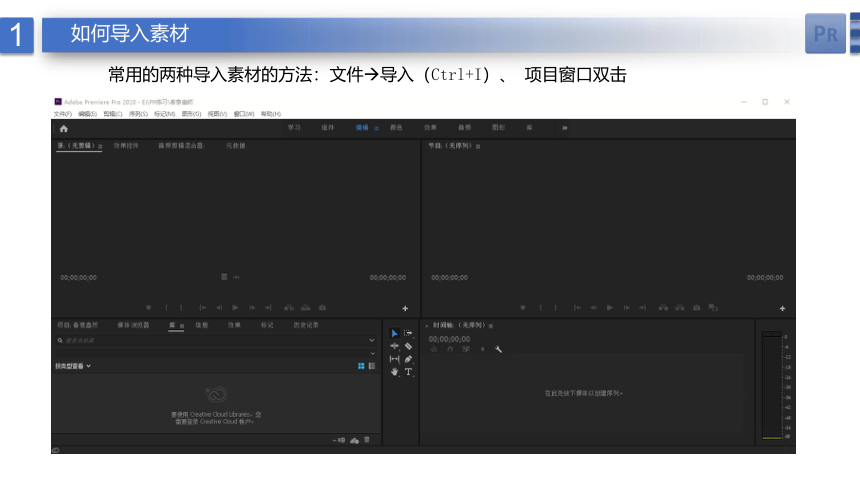Click Export Frame camera in Program monitor
Viewport: 860px width, 484px height.
click(697, 308)
